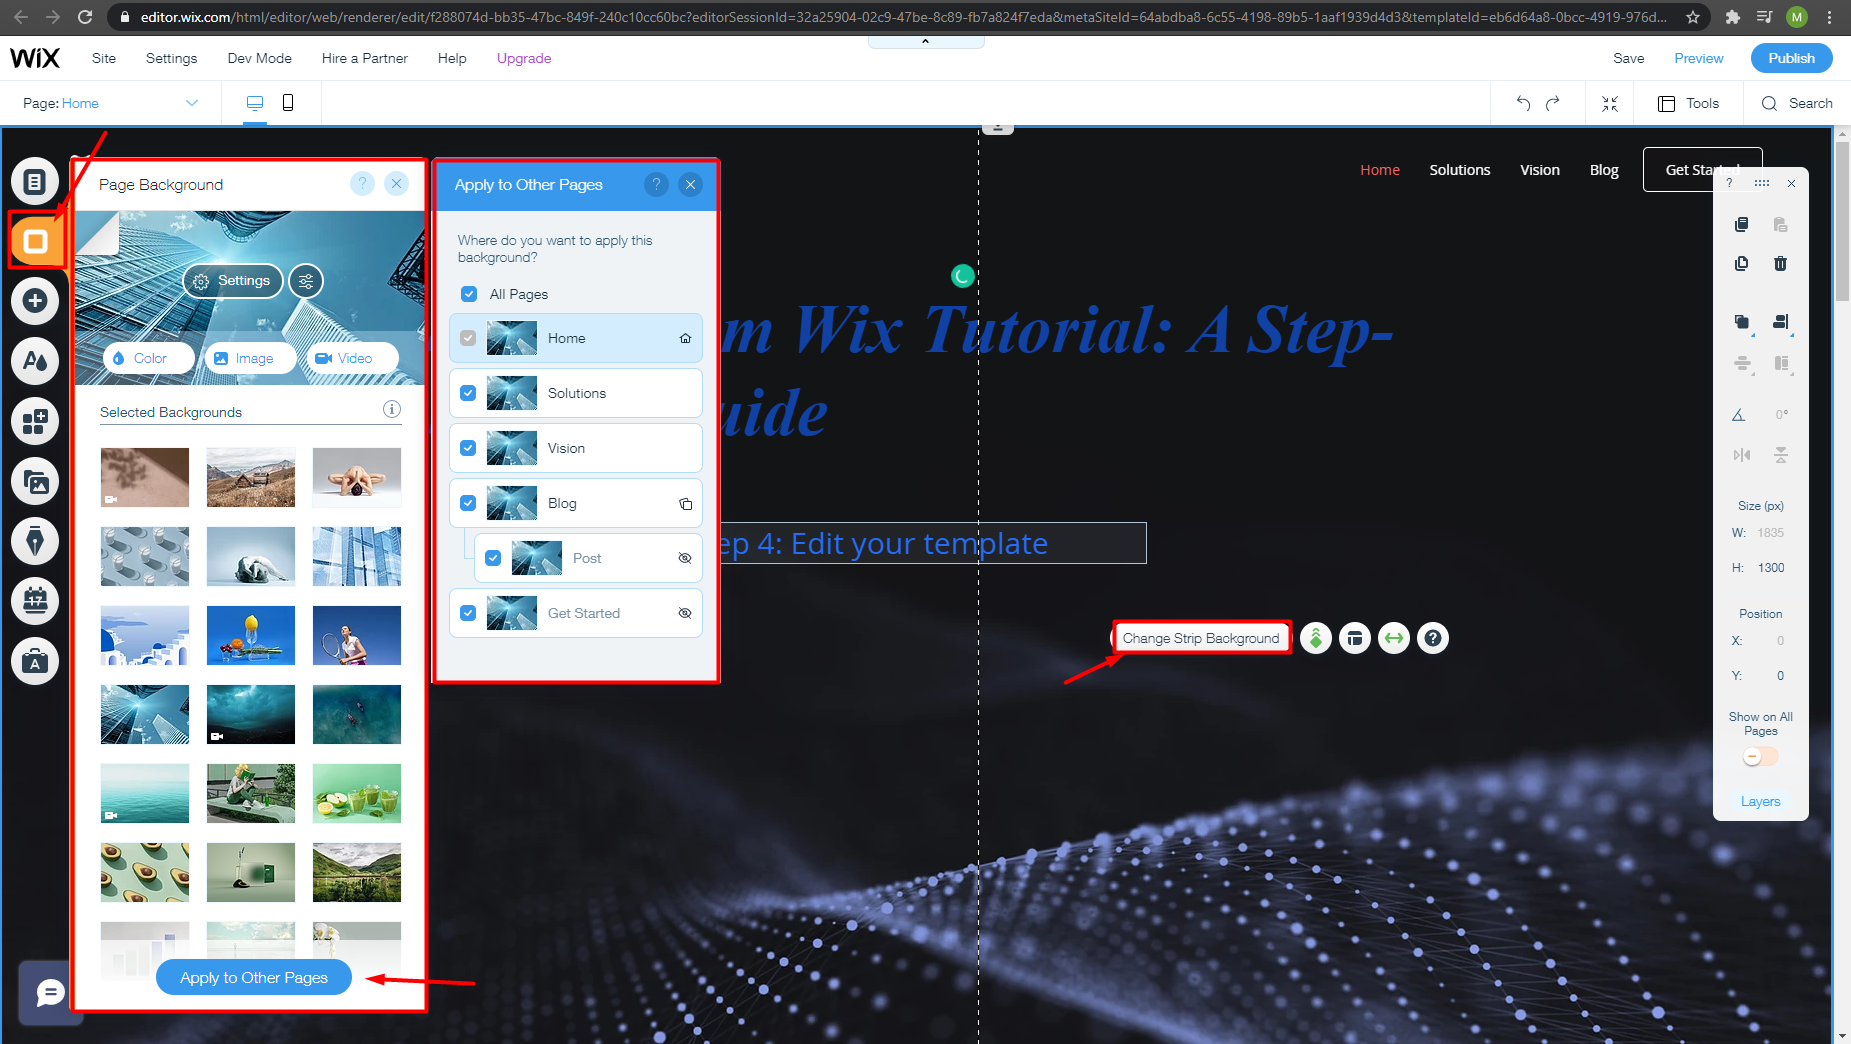Select the avocado pattern background thumbnail
The image size is (1851, 1044).
[x=145, y=872]
